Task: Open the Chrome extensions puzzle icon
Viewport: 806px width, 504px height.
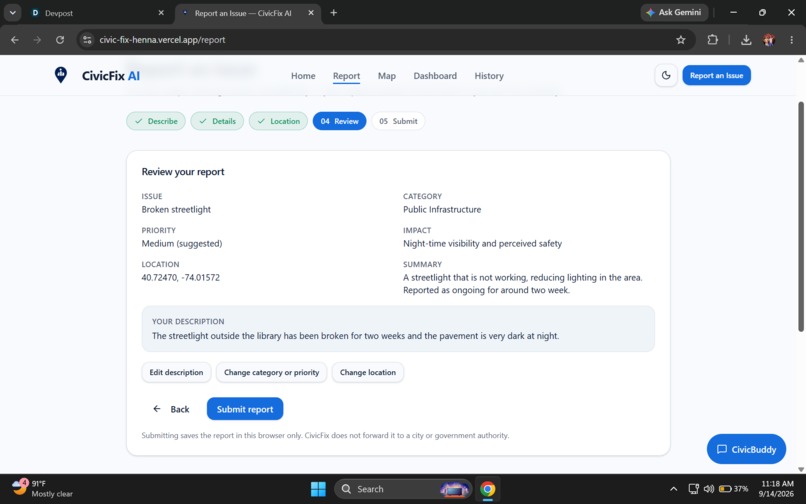Action: coord(712,40)
